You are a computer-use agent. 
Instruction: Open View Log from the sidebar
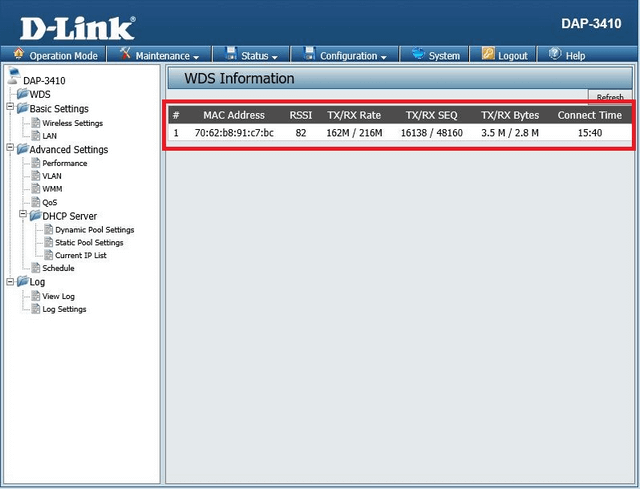tap(58, 296)
